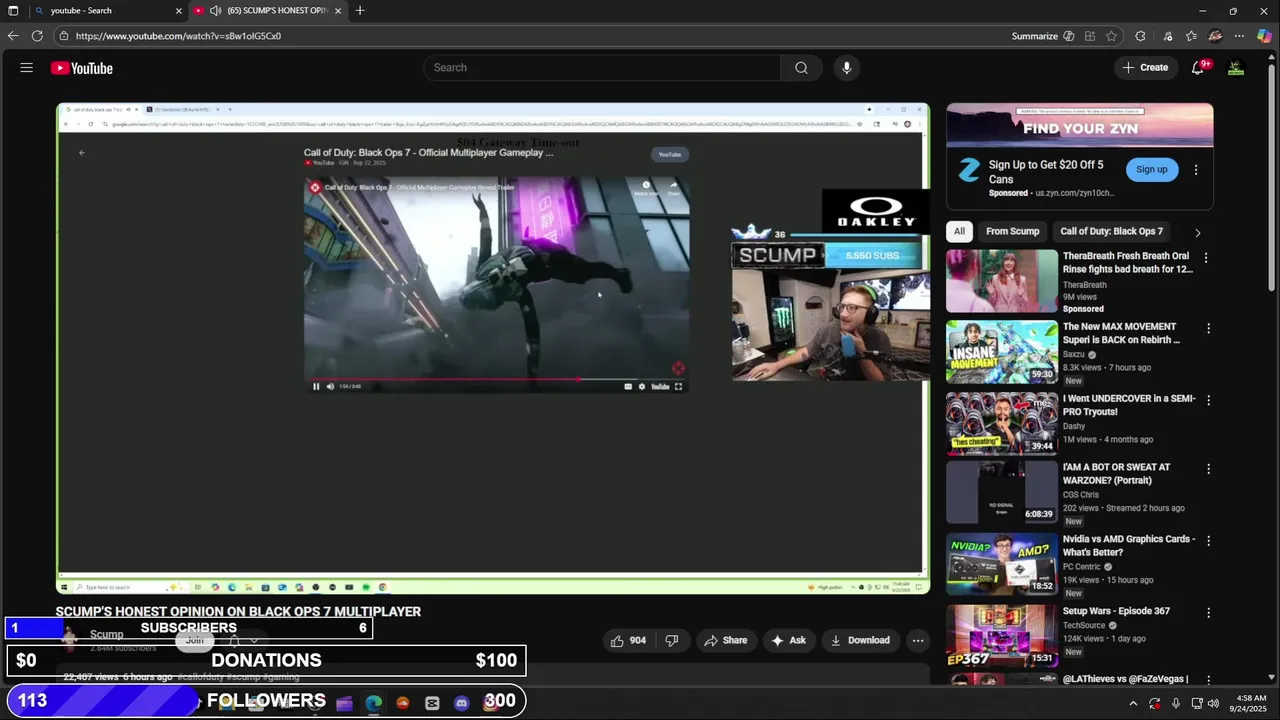The image size is (1280, 720).
Task: Open the browser extensions puzzle icon
Action: 1140,36
